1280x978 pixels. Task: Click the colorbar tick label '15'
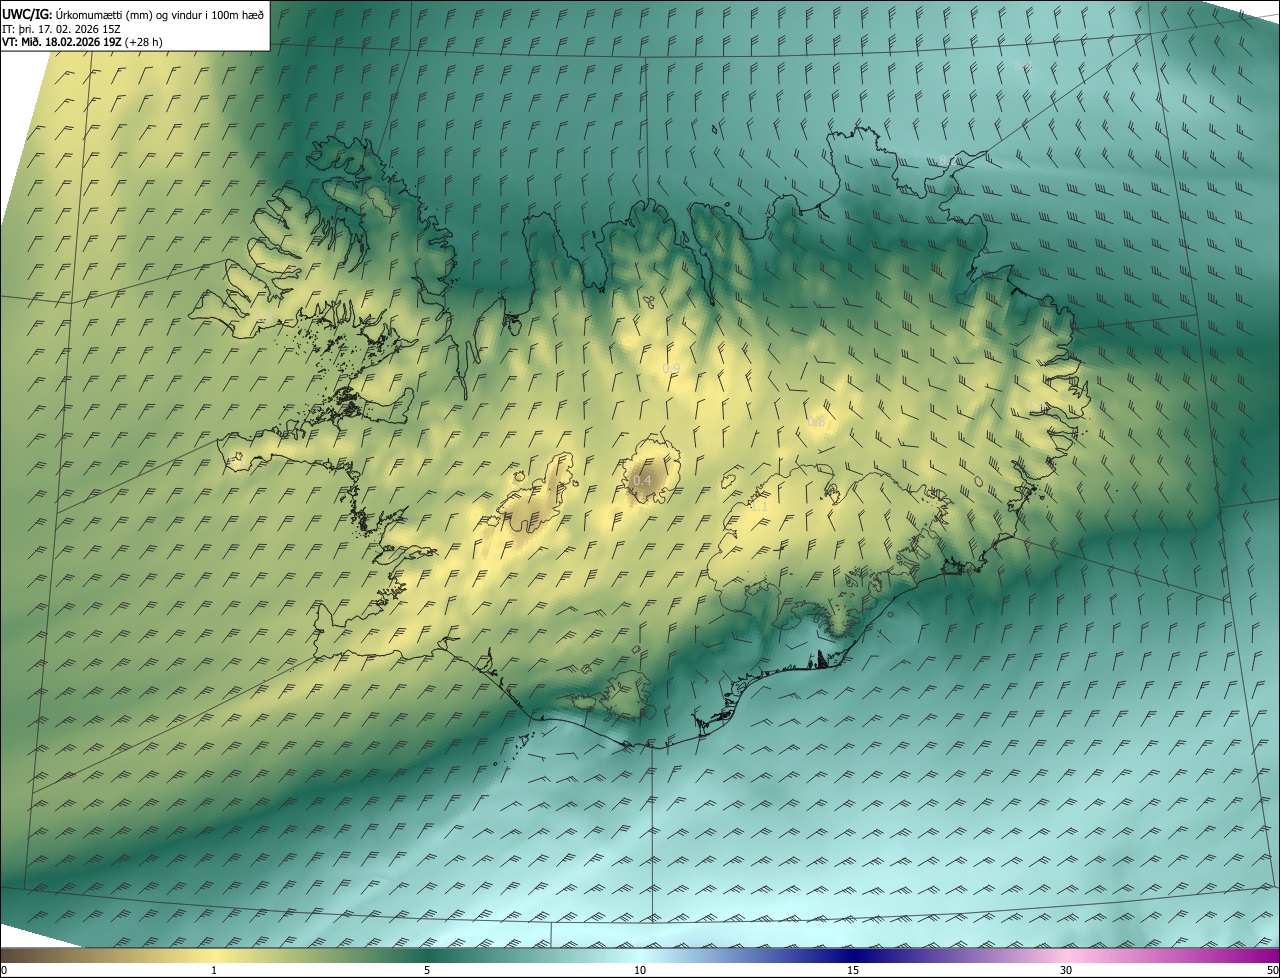click(x=853, y=971)
